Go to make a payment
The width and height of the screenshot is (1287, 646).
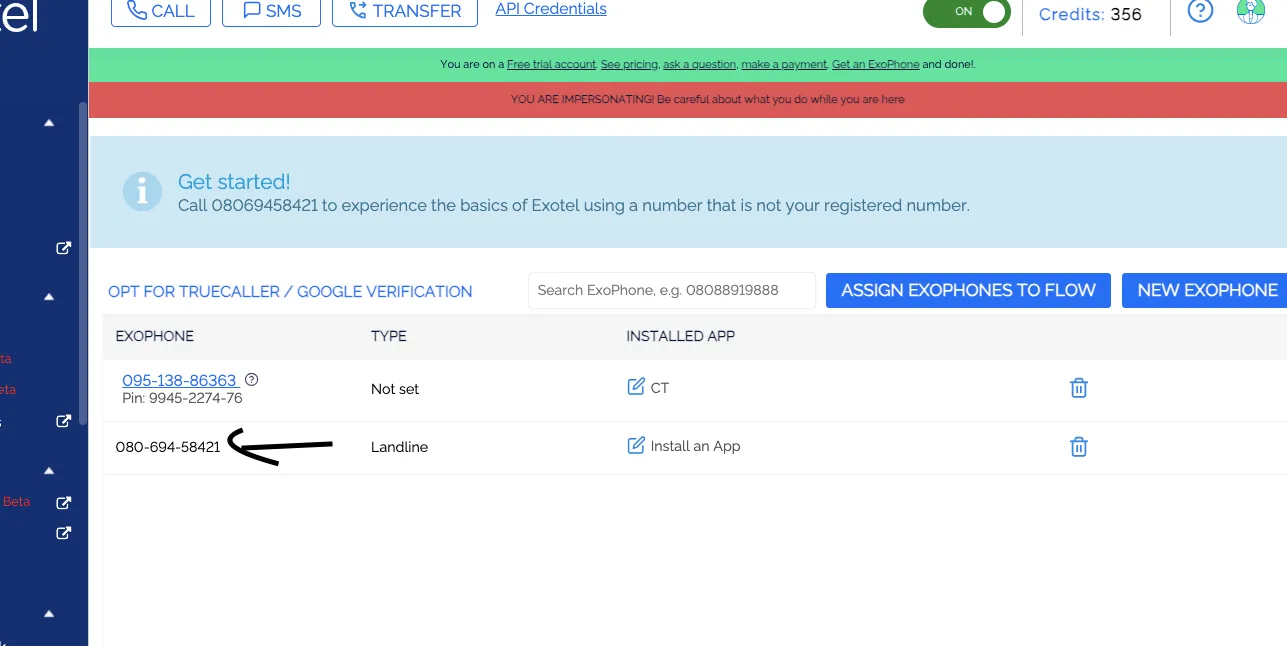click(x=784, y=64)
